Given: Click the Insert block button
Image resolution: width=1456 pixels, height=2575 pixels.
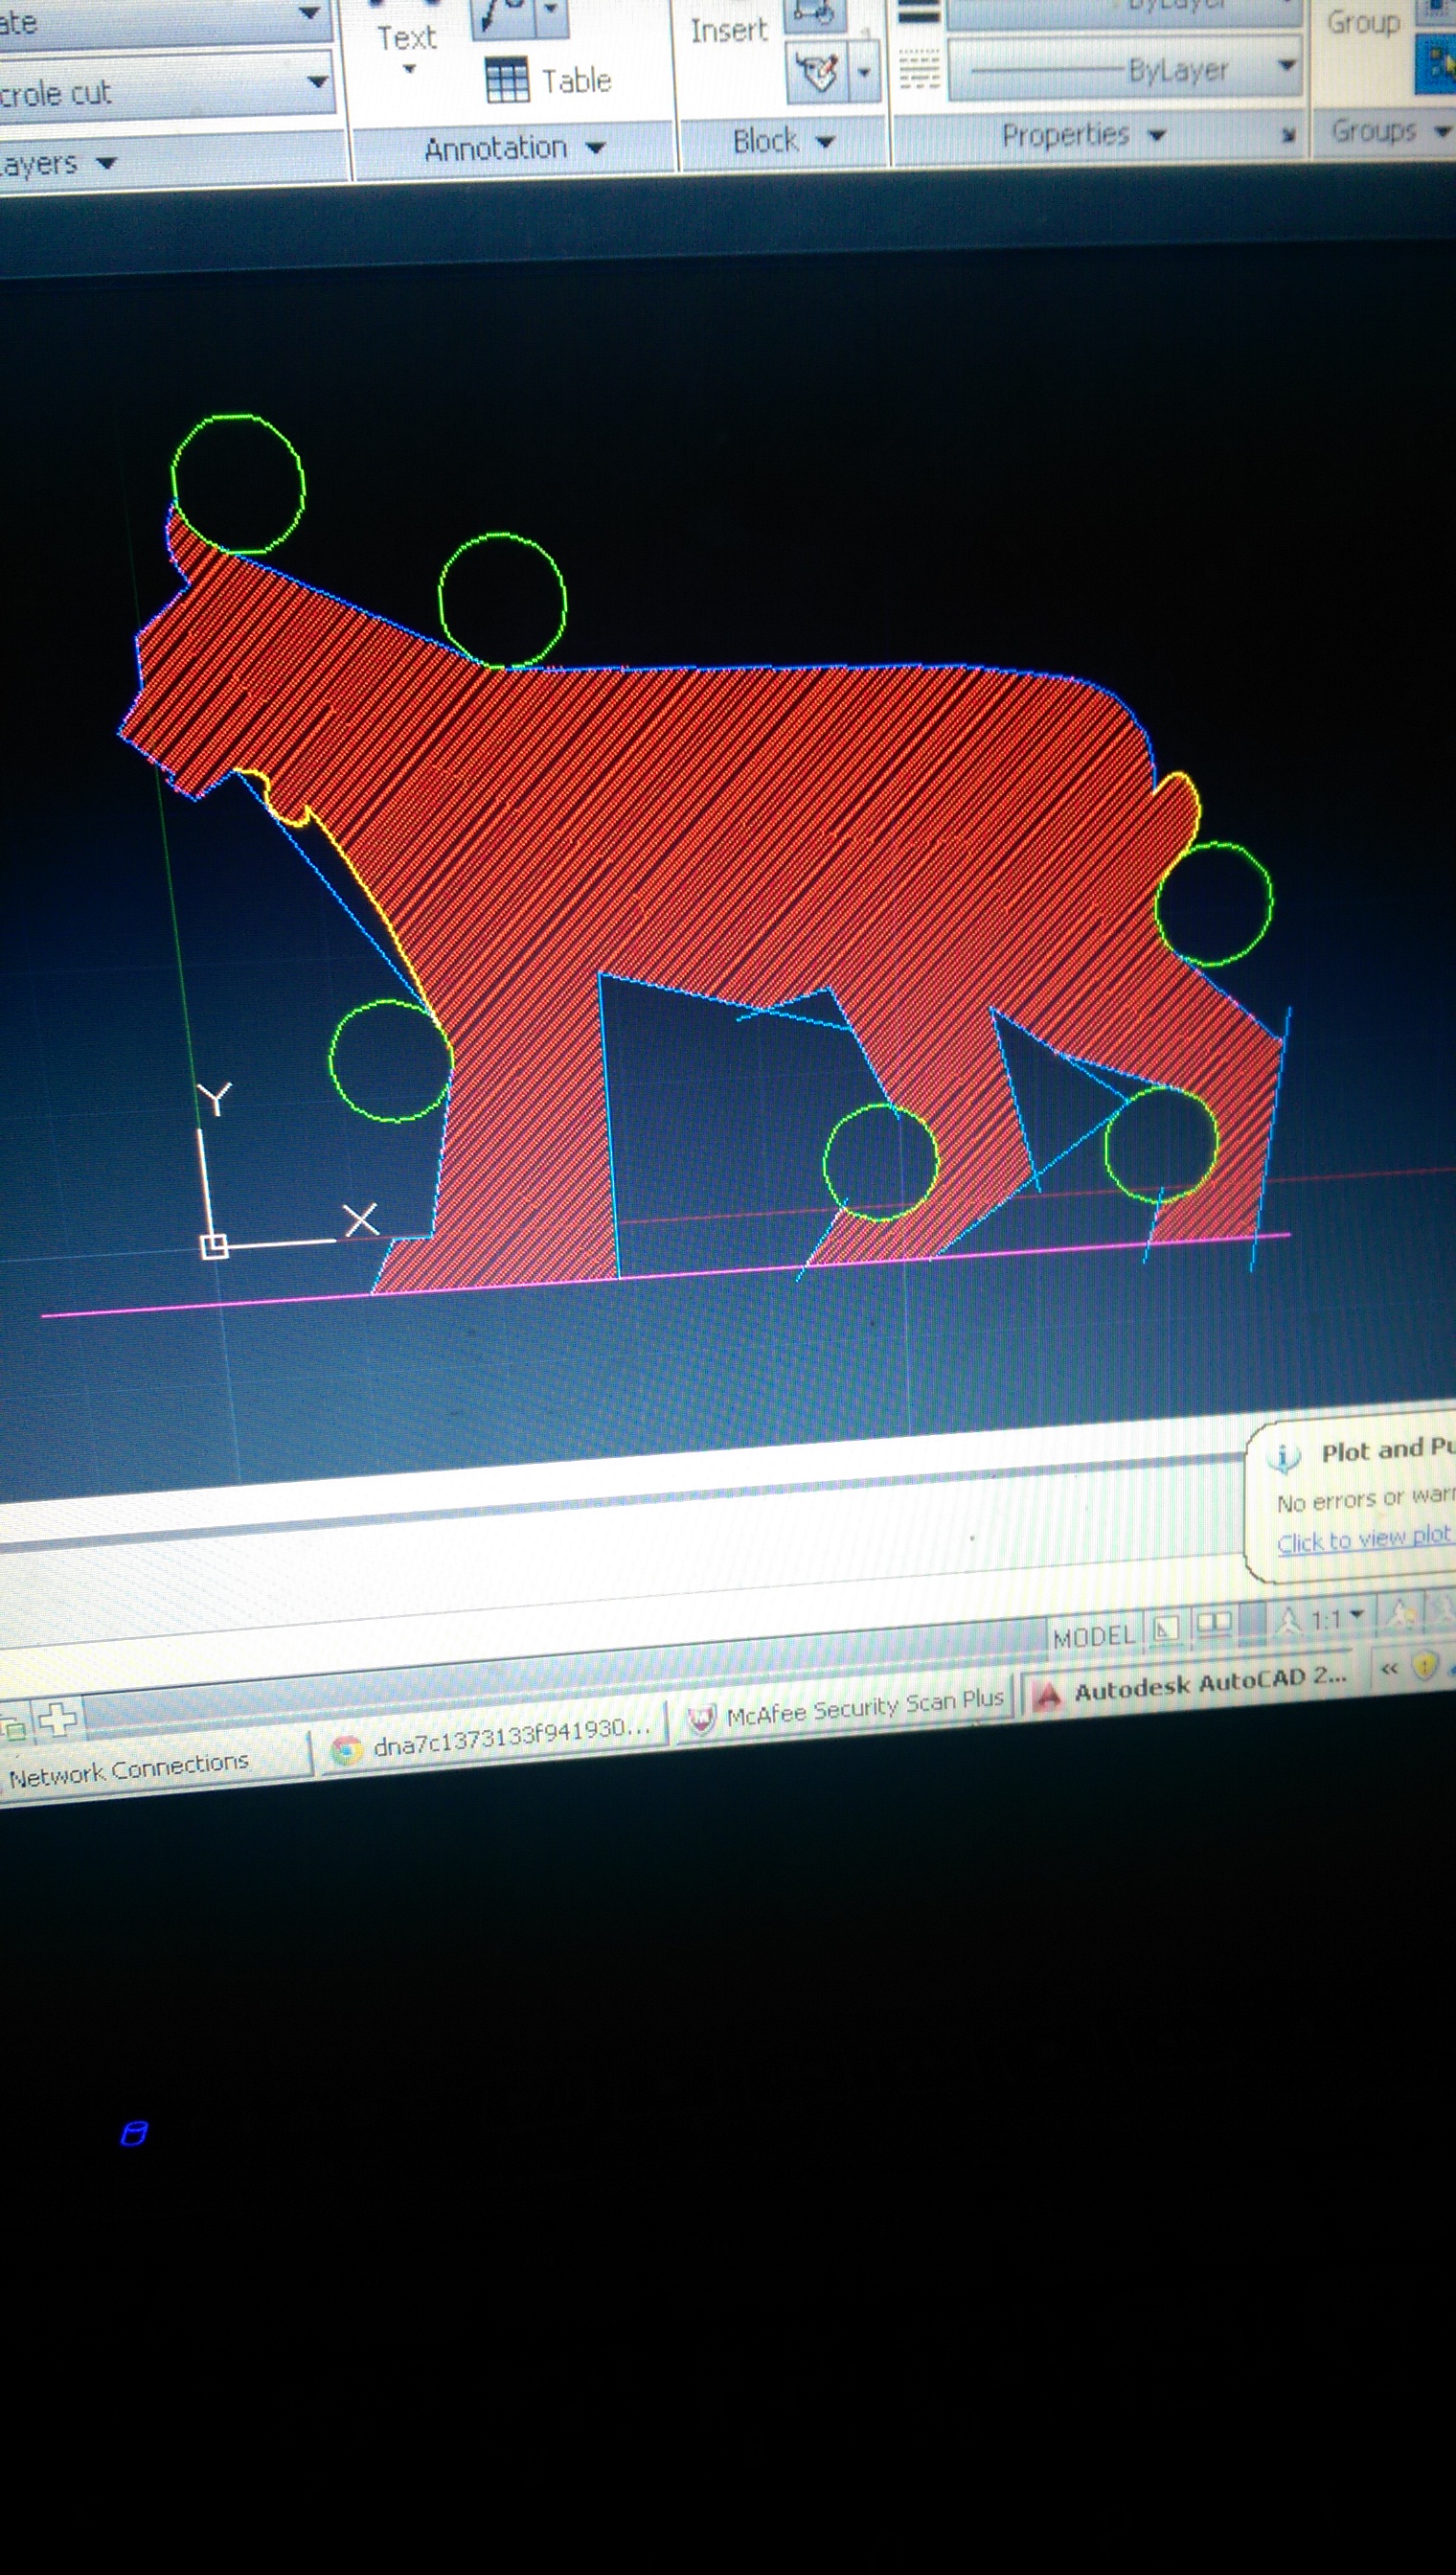Looking at the screenshot, I should [729, 30].
